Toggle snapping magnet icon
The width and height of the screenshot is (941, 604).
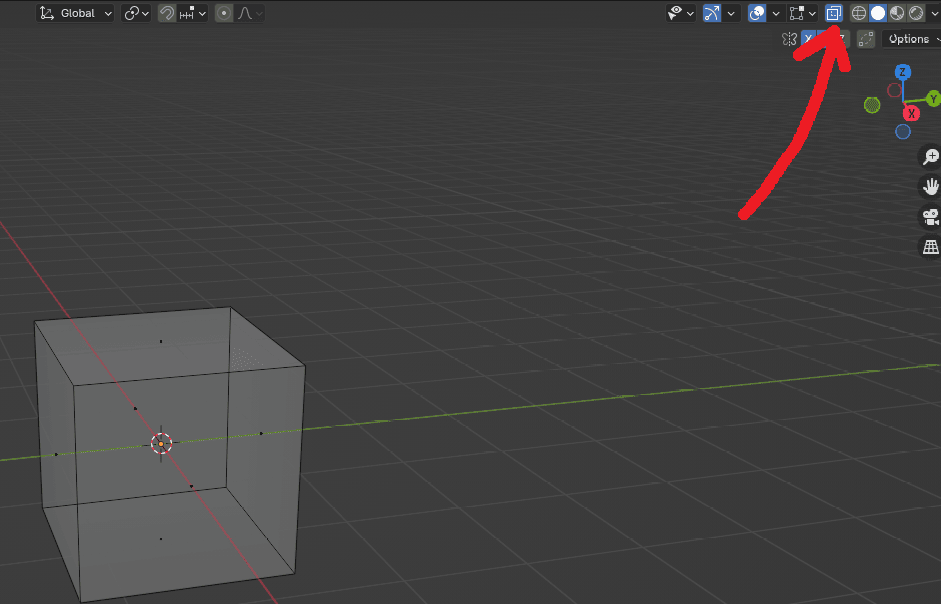[167, 13]
